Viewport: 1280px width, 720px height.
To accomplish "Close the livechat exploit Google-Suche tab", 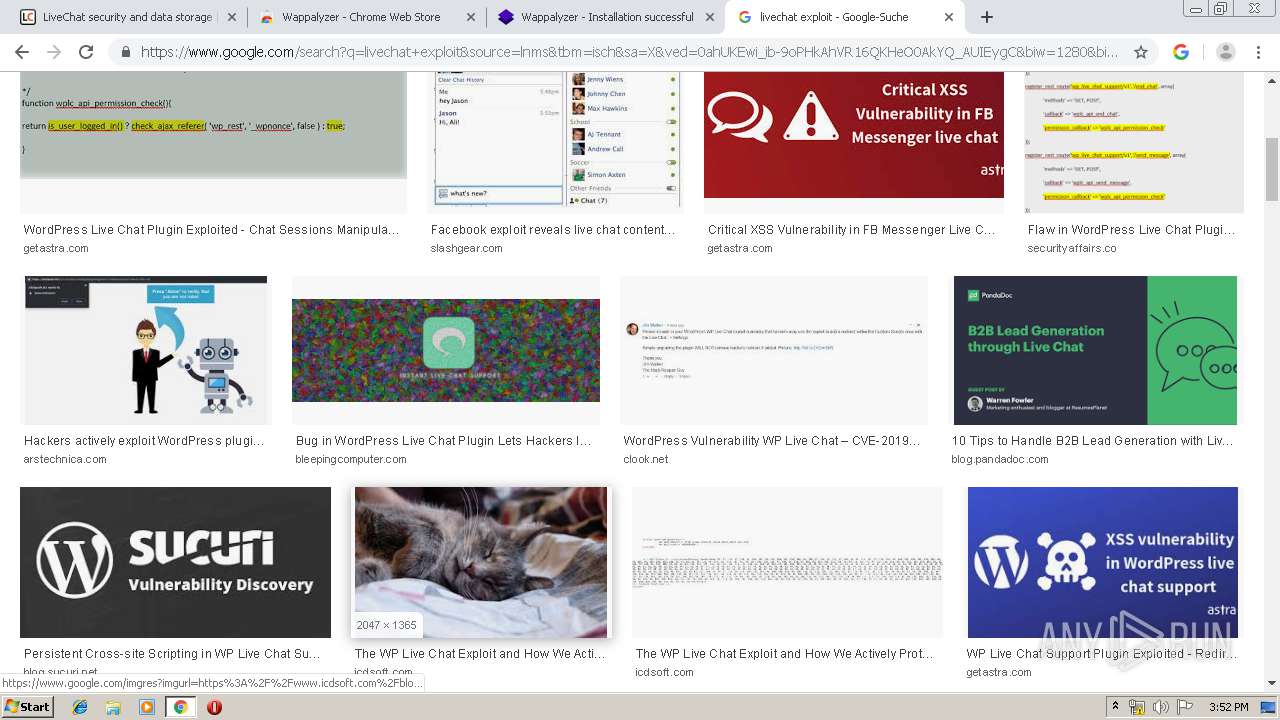I will click(x=950, y=17).
